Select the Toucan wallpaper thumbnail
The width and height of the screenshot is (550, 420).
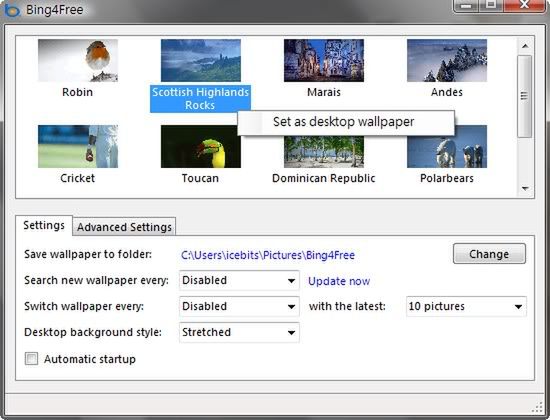click(201, 146)
